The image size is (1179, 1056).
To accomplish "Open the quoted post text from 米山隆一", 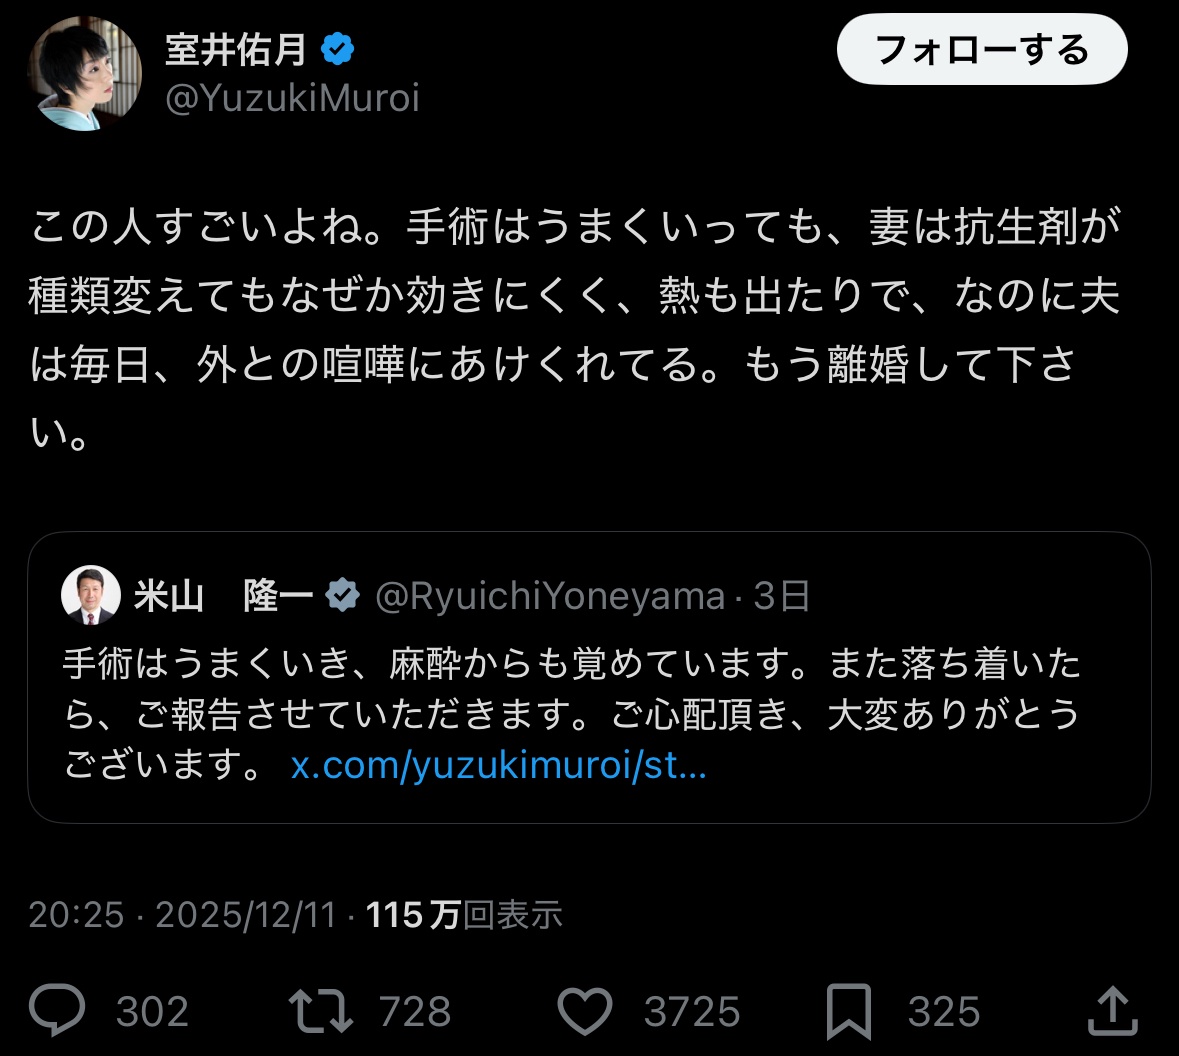I will (x=570, y=690).
